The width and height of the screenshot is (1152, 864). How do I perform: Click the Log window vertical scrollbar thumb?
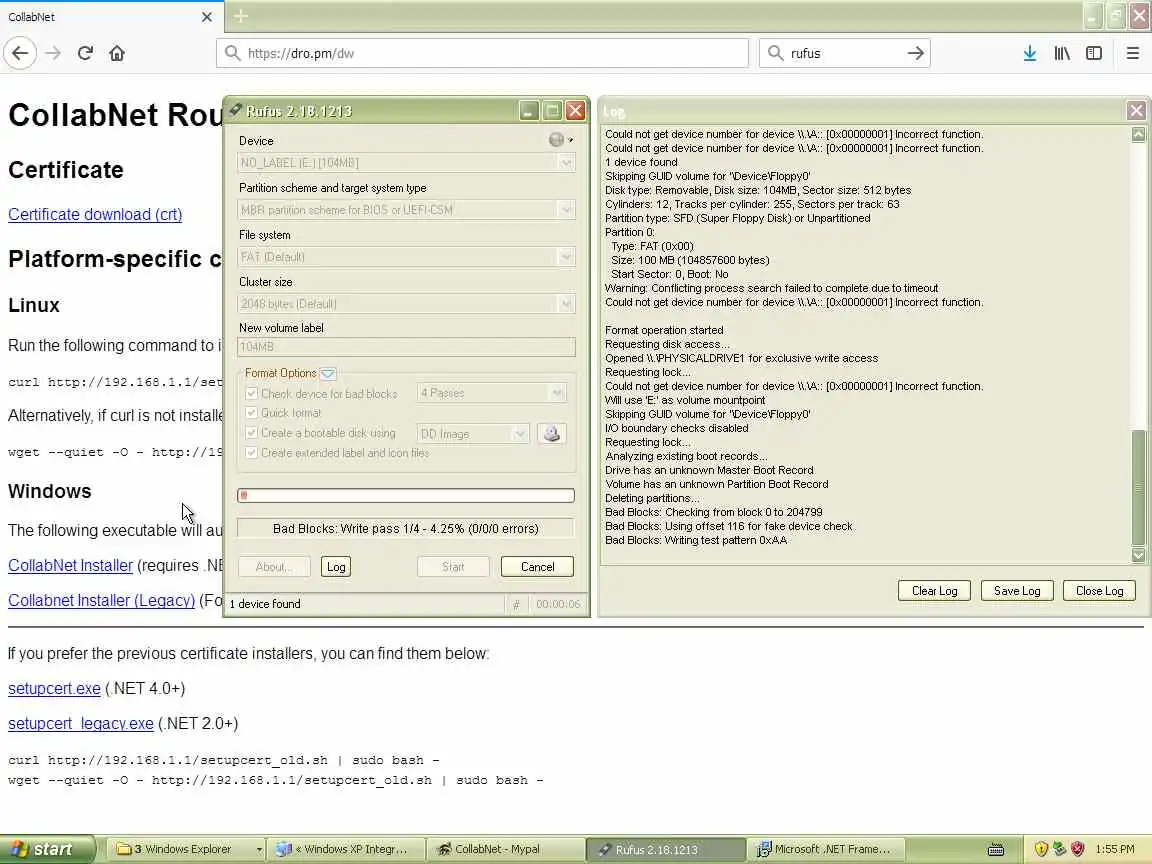1138,488
